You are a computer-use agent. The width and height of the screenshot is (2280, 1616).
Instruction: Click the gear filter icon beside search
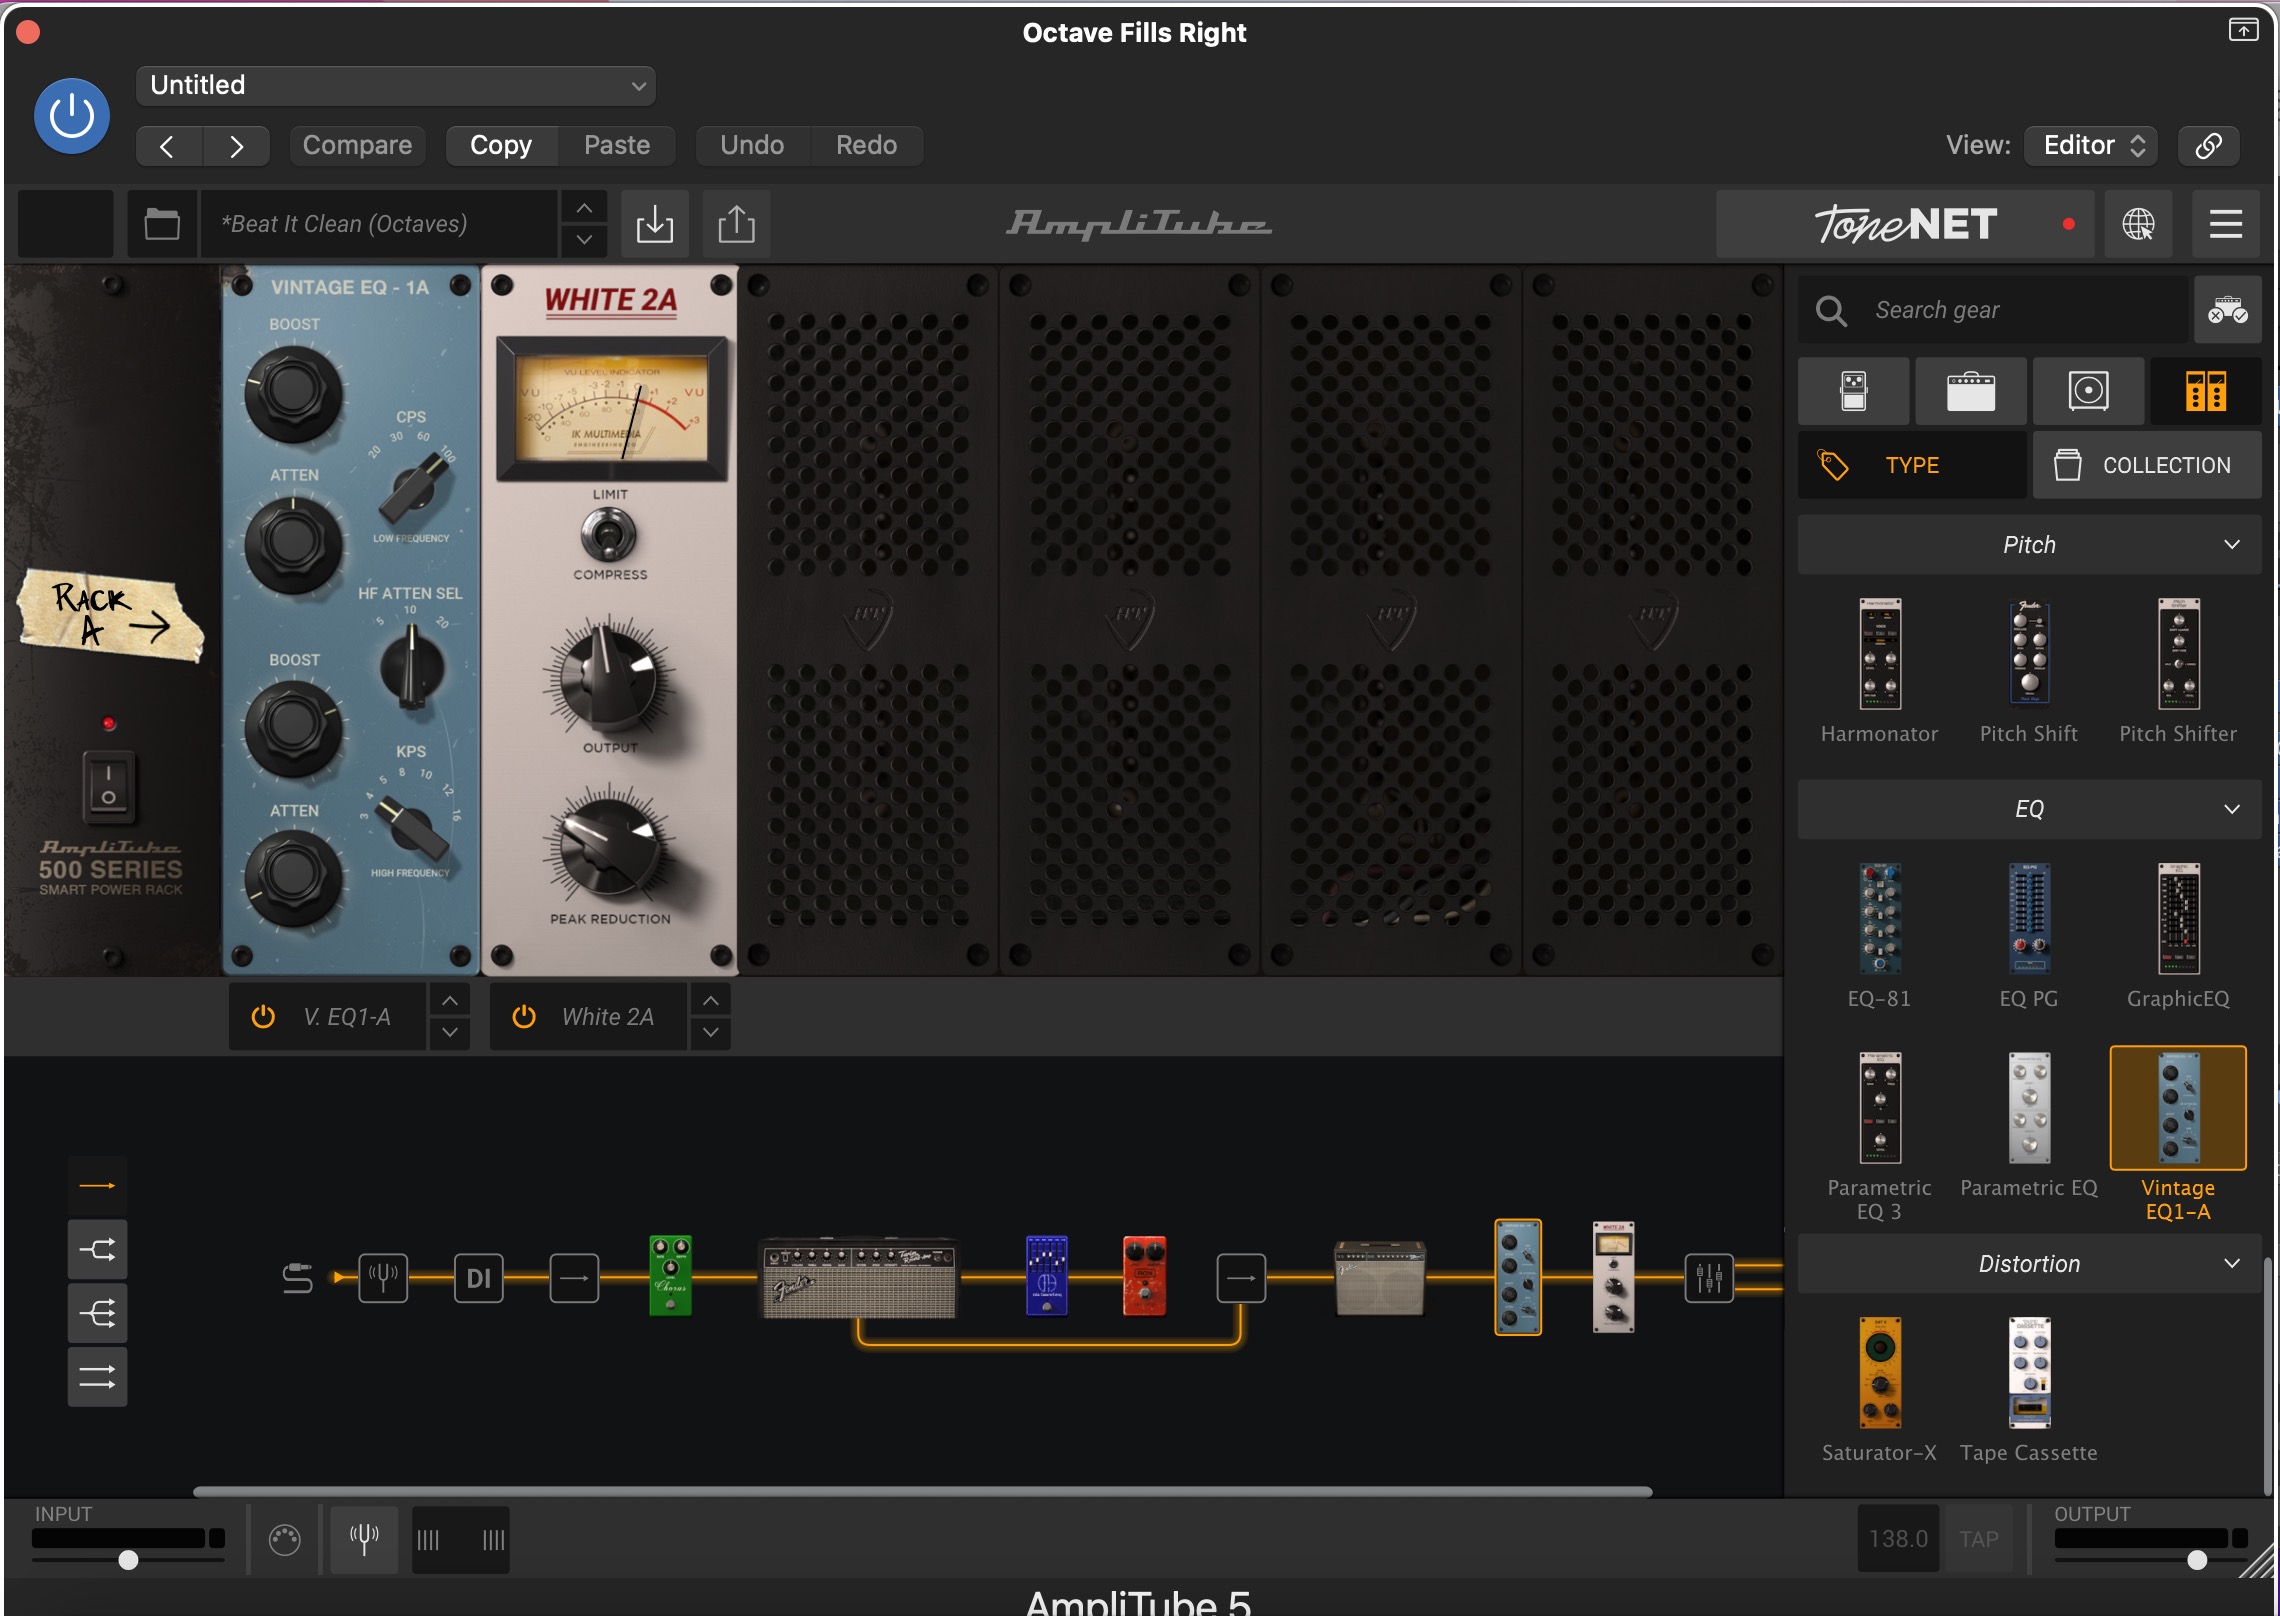tap(2227, 310)
